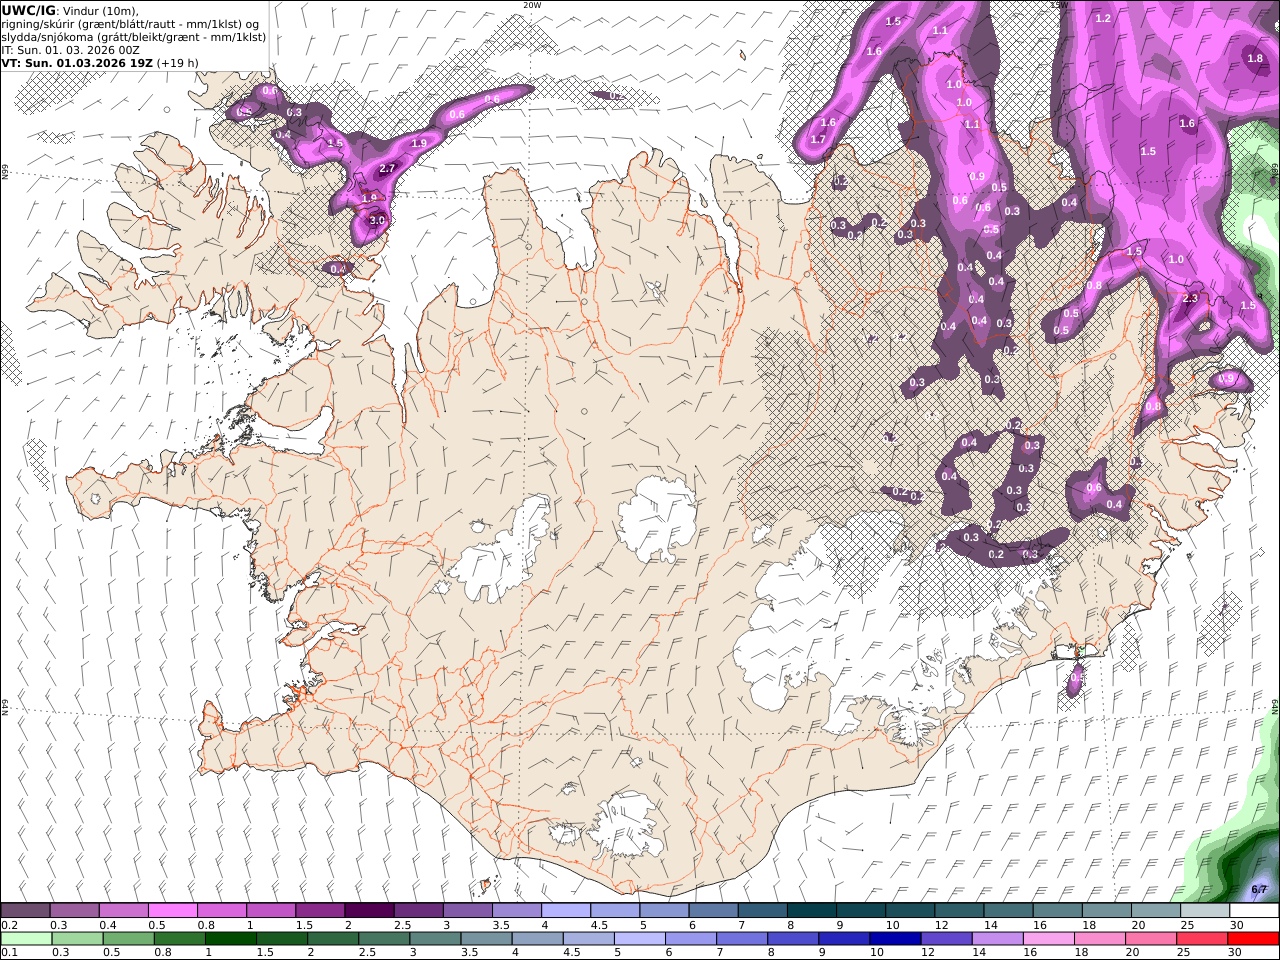Viewport: 1280px width, 960px height.
Task: Click the '(+19 h)' forecast offset text
Action: click(x=177, y=62)
